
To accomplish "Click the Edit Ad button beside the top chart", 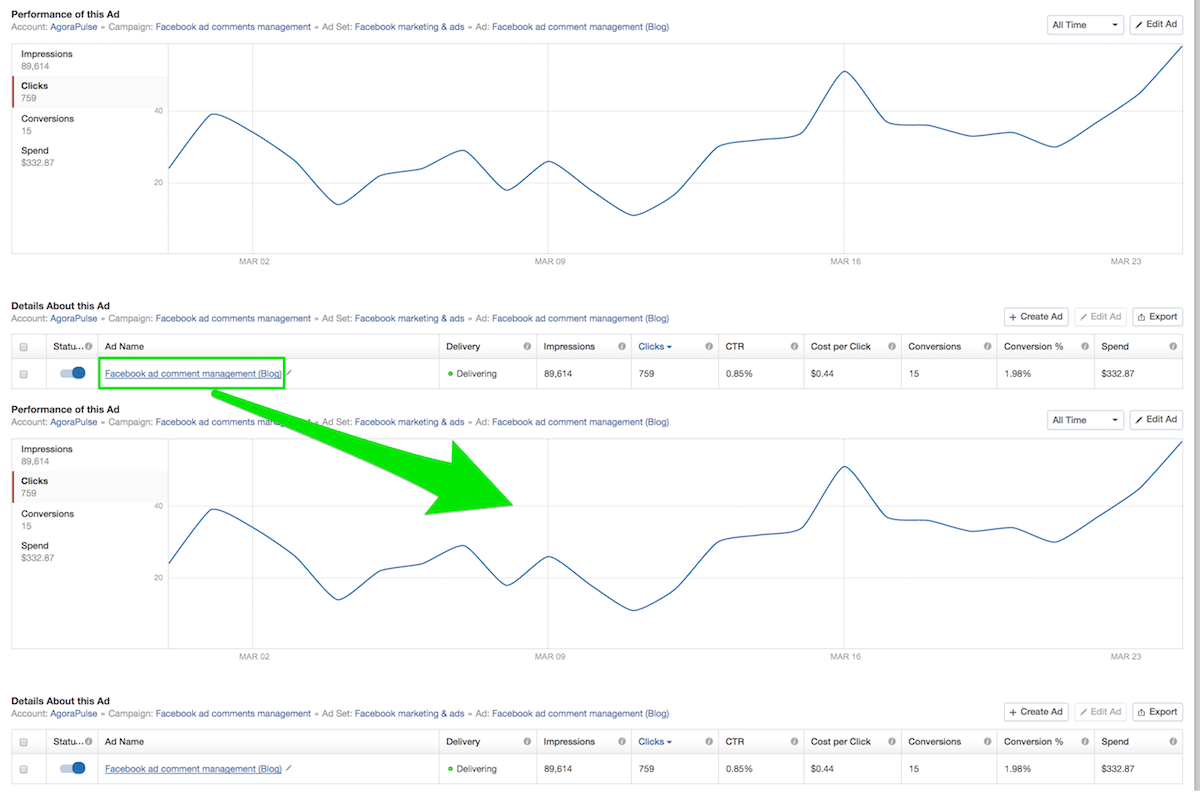I will click(1156, 25).
